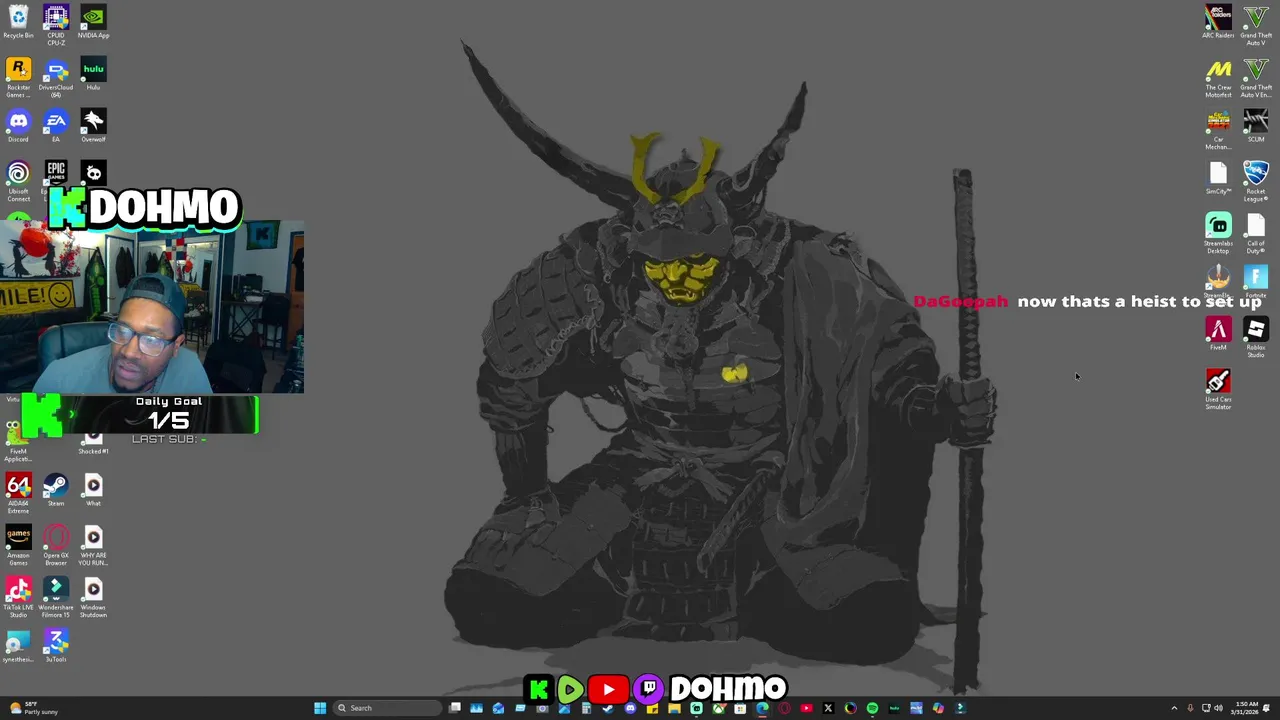This screenshot has height=720, width=1280.
Task: Select the EA app shortcut
Action: click(56, 126)
